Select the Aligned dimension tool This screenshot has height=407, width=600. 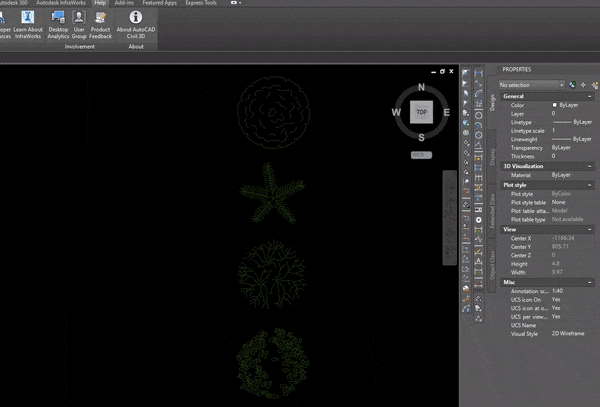click(x=478, y=83)
